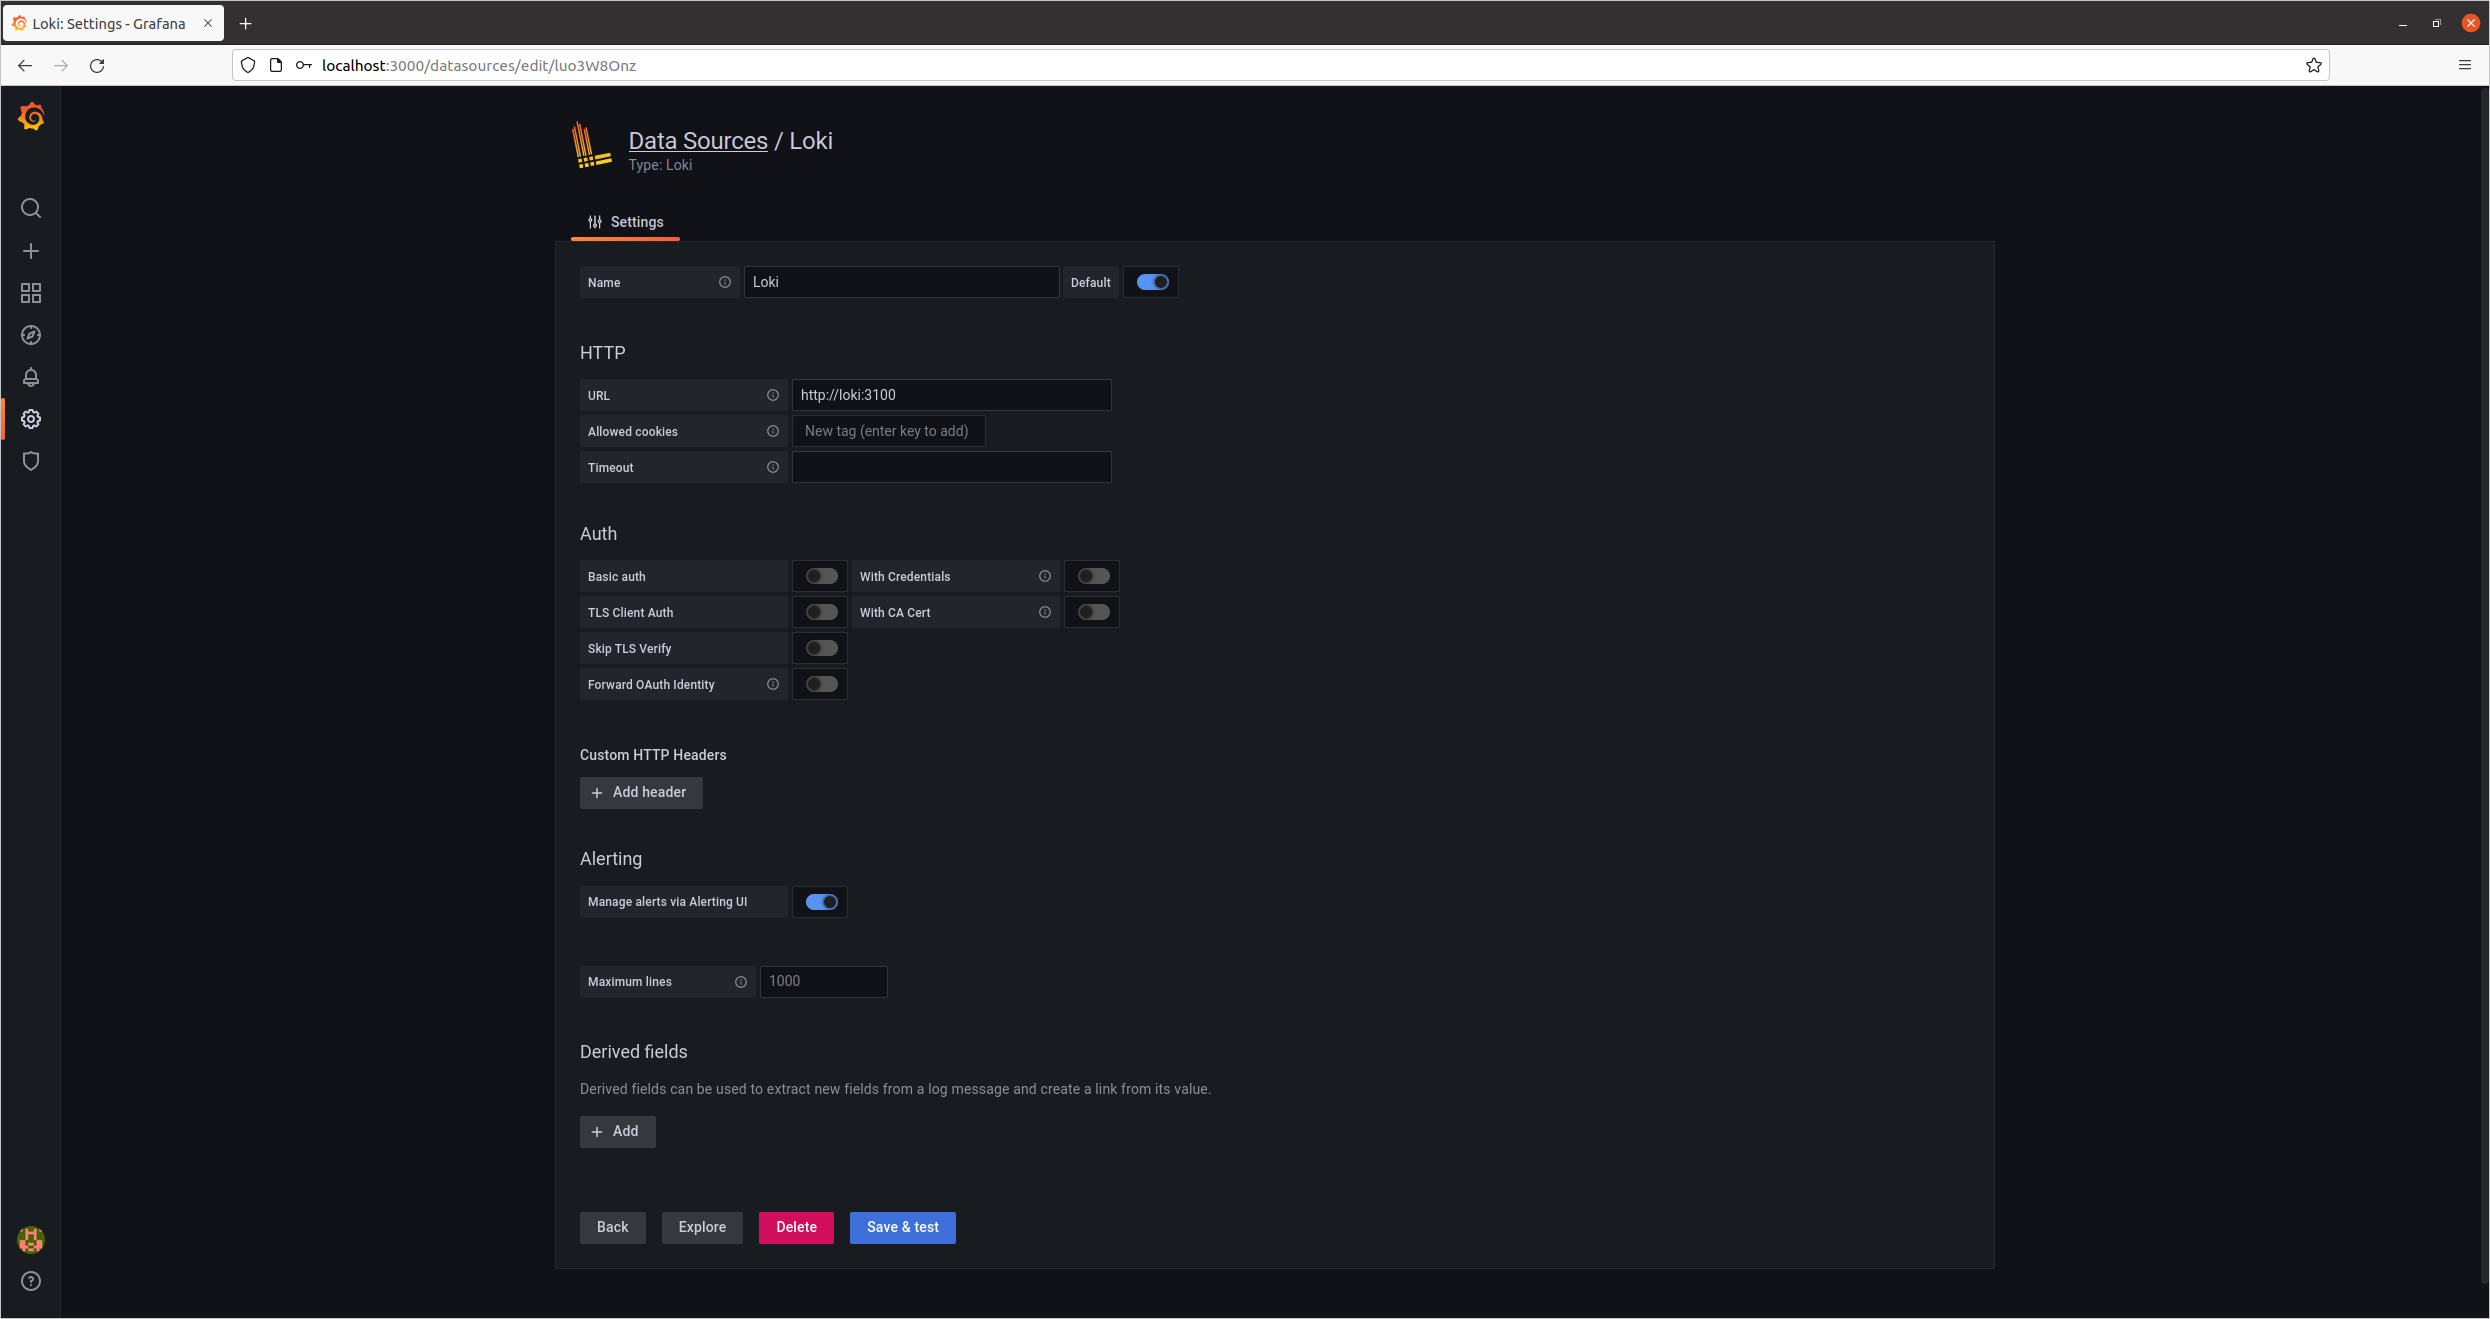Enable Skip TLS Verify switch
The image size is (2490, 1319).
(x=821, y=648)
